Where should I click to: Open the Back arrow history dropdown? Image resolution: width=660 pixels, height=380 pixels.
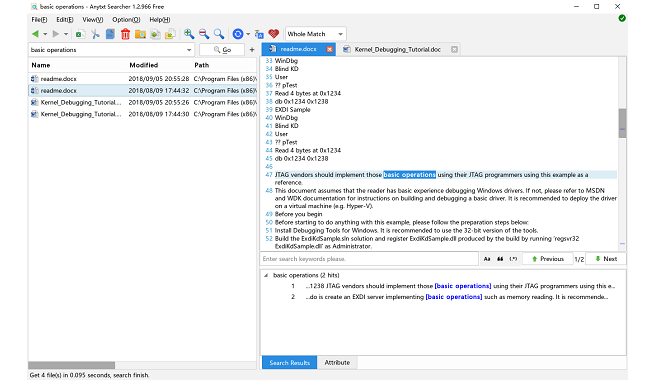pyautogui.click(x=45, y=34)
